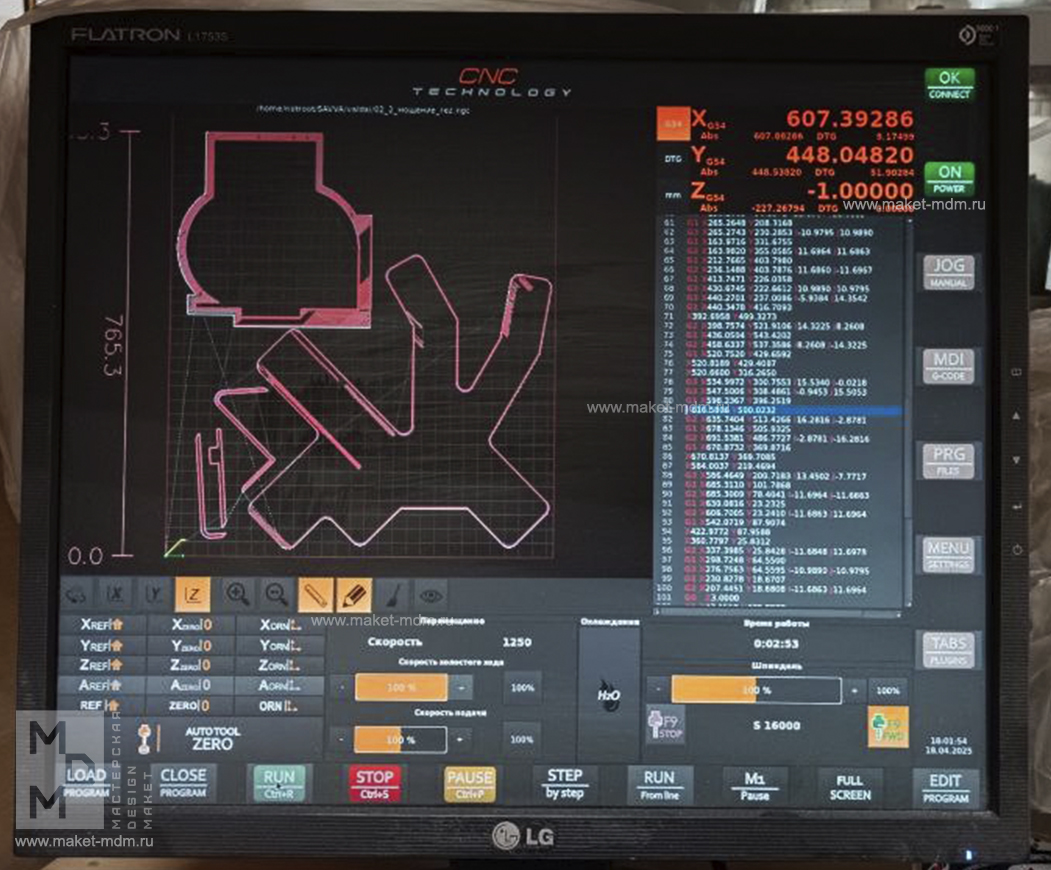The image size is (1051, 870).
Task: Open the PRG FILES tab
Action: [x=948, y=461]
